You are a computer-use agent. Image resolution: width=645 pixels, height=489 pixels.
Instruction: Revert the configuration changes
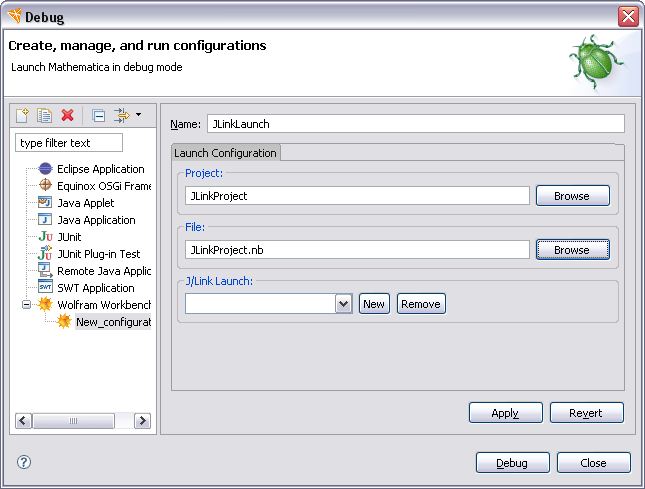pyautogui.click(x=587, y=413)
